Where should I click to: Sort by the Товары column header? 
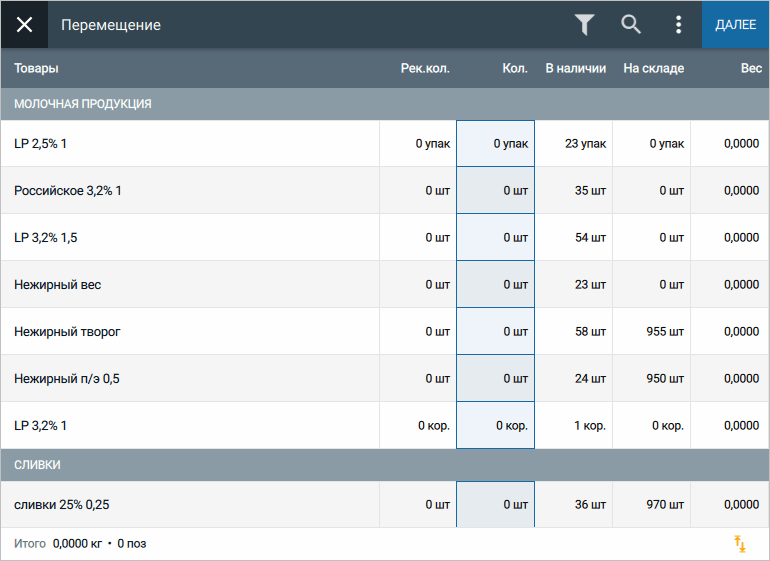click(x=36, y=68)
